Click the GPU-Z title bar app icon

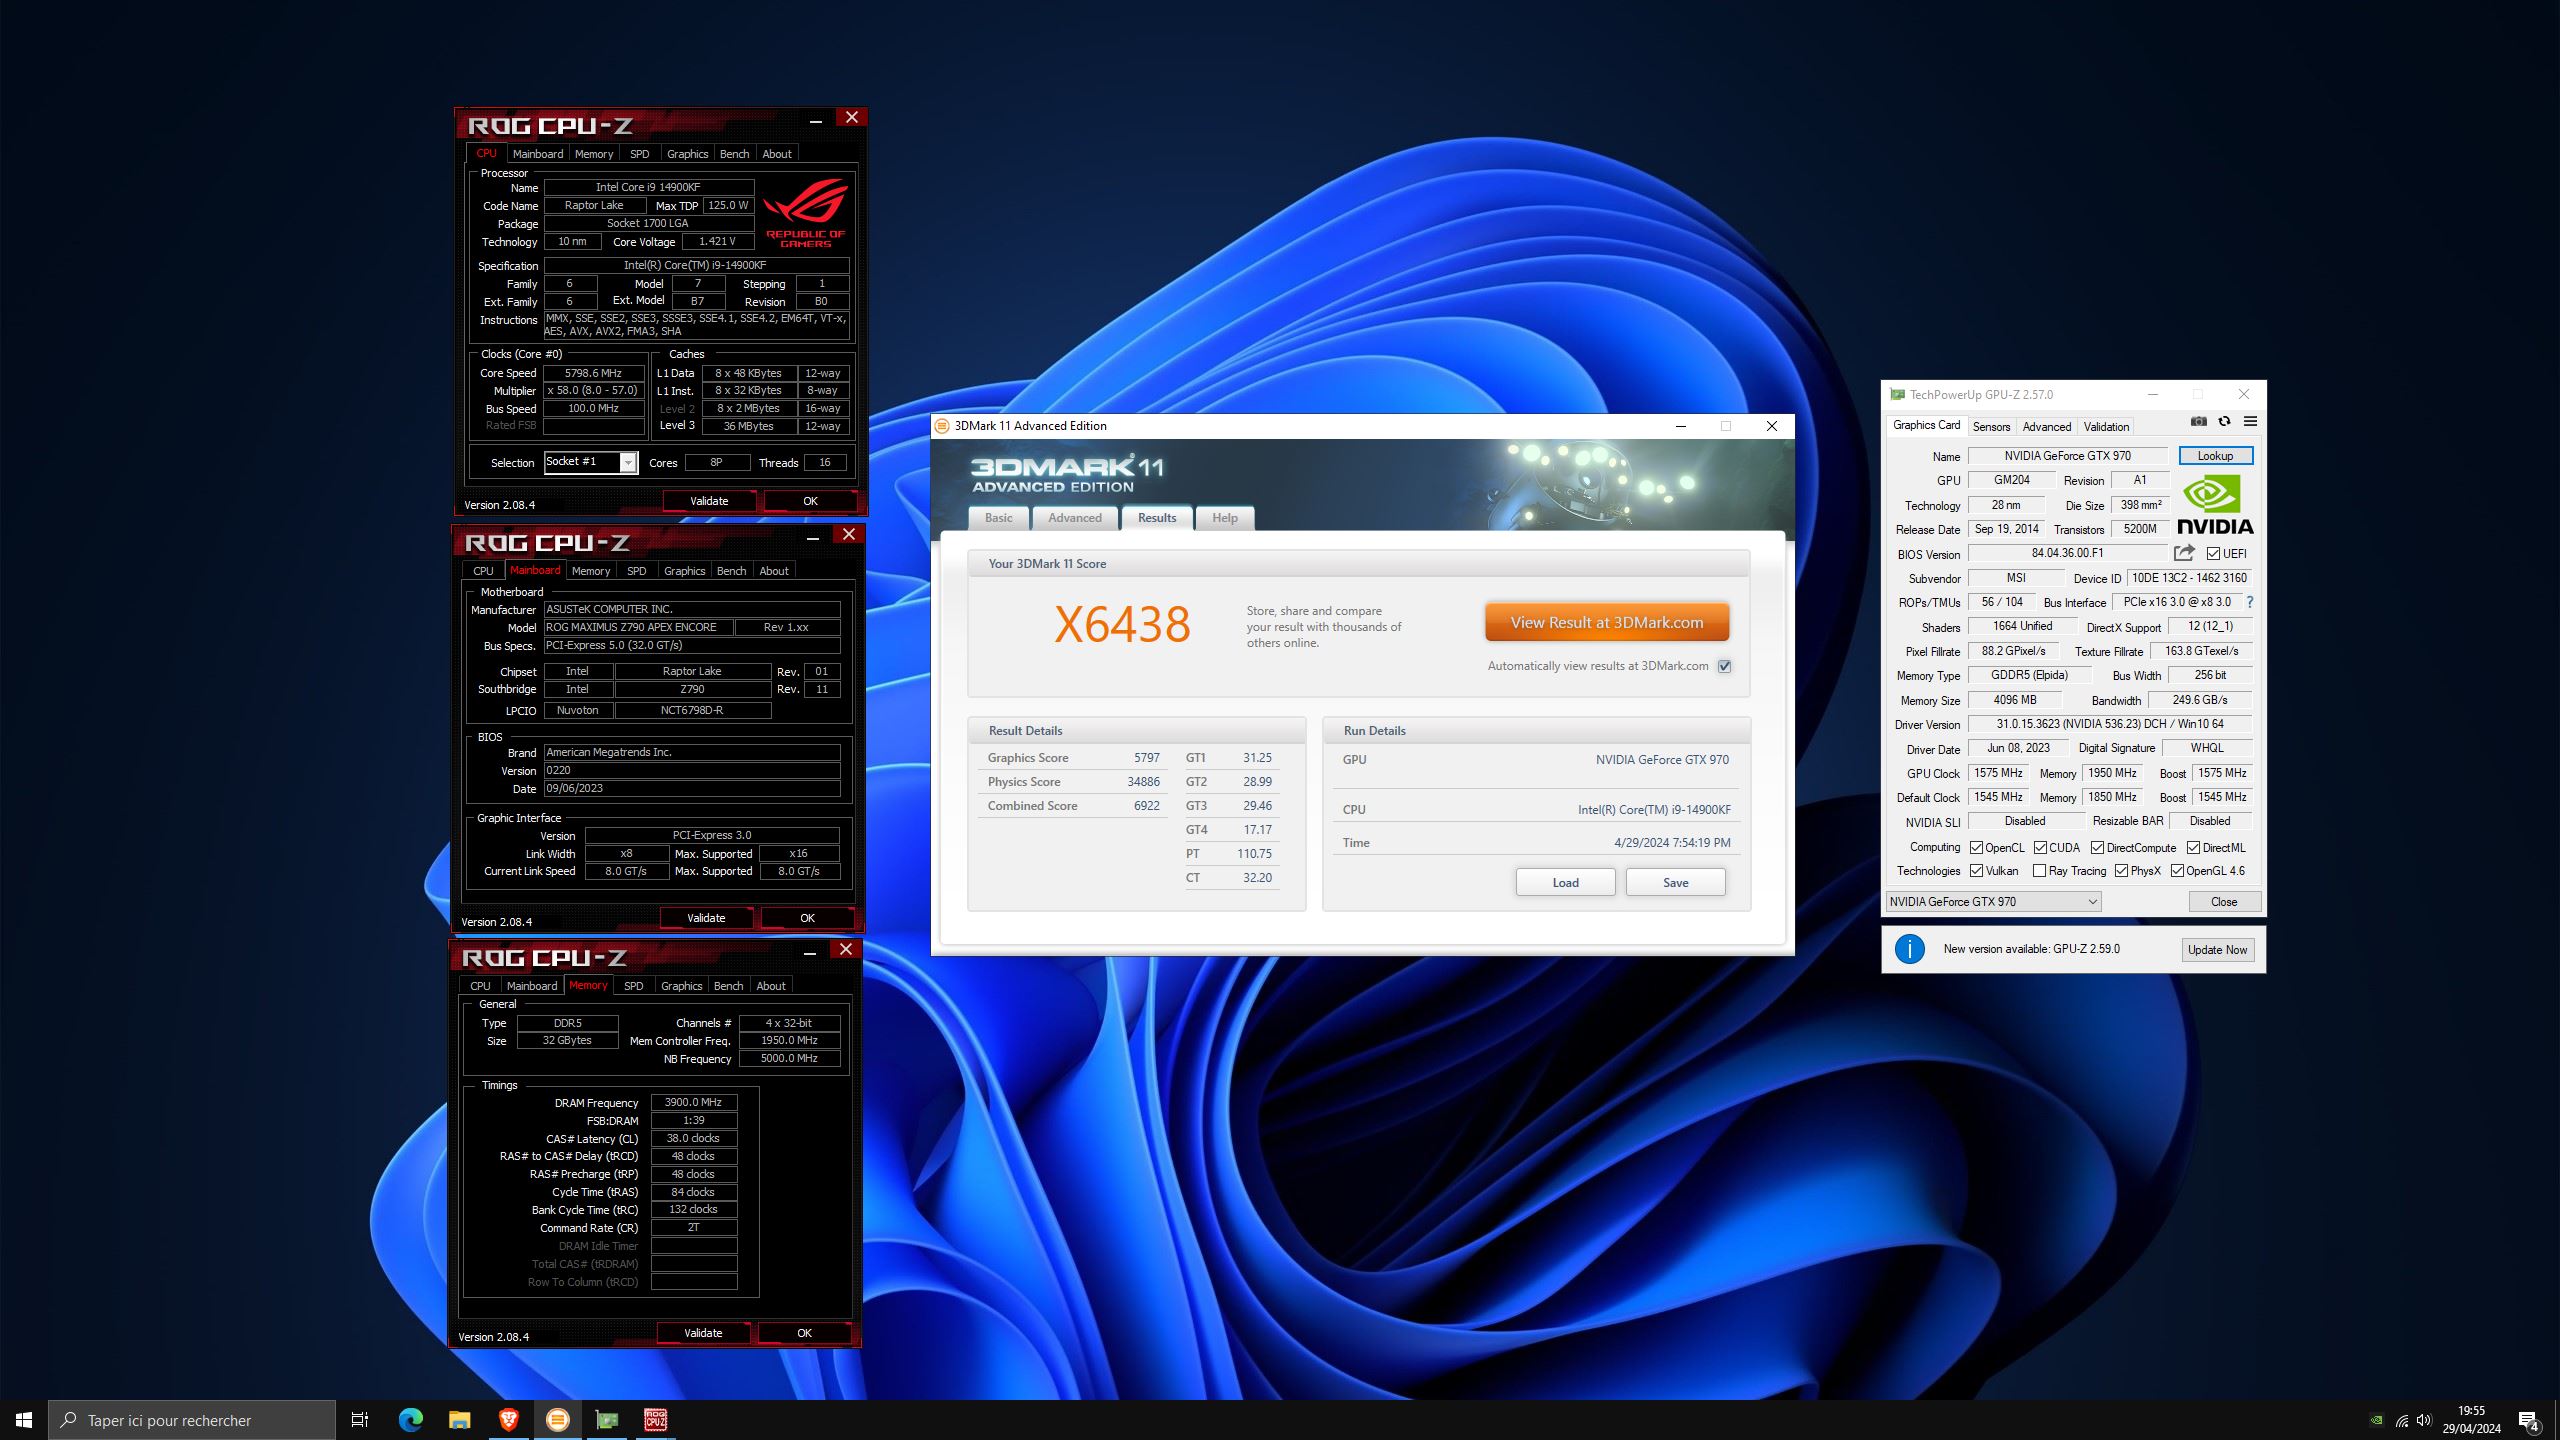(x=1897, y=395)
